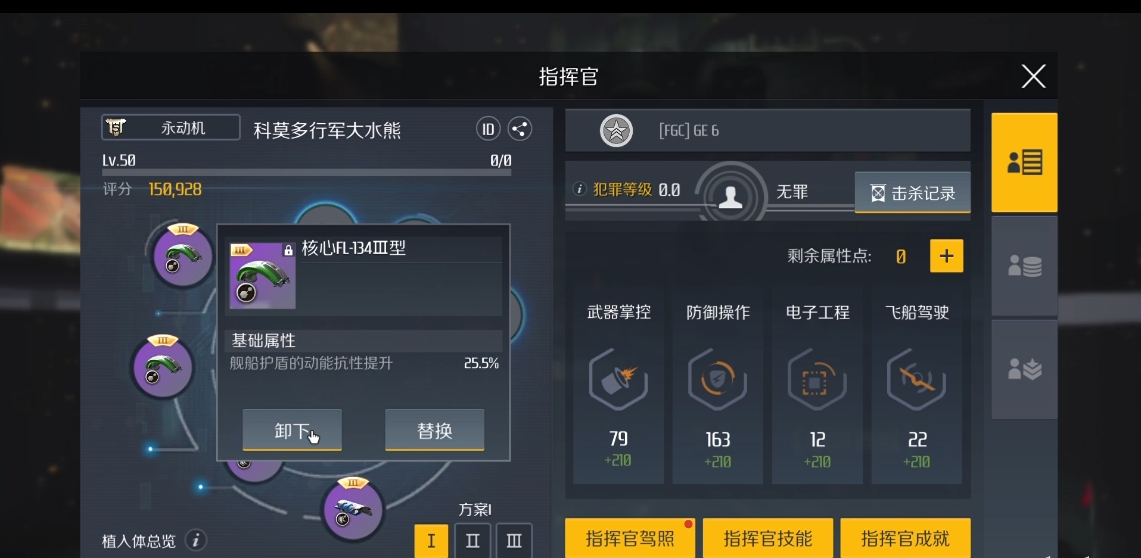
Task: Open 指挥官技能 commander skills
Action: pos(768,538)
